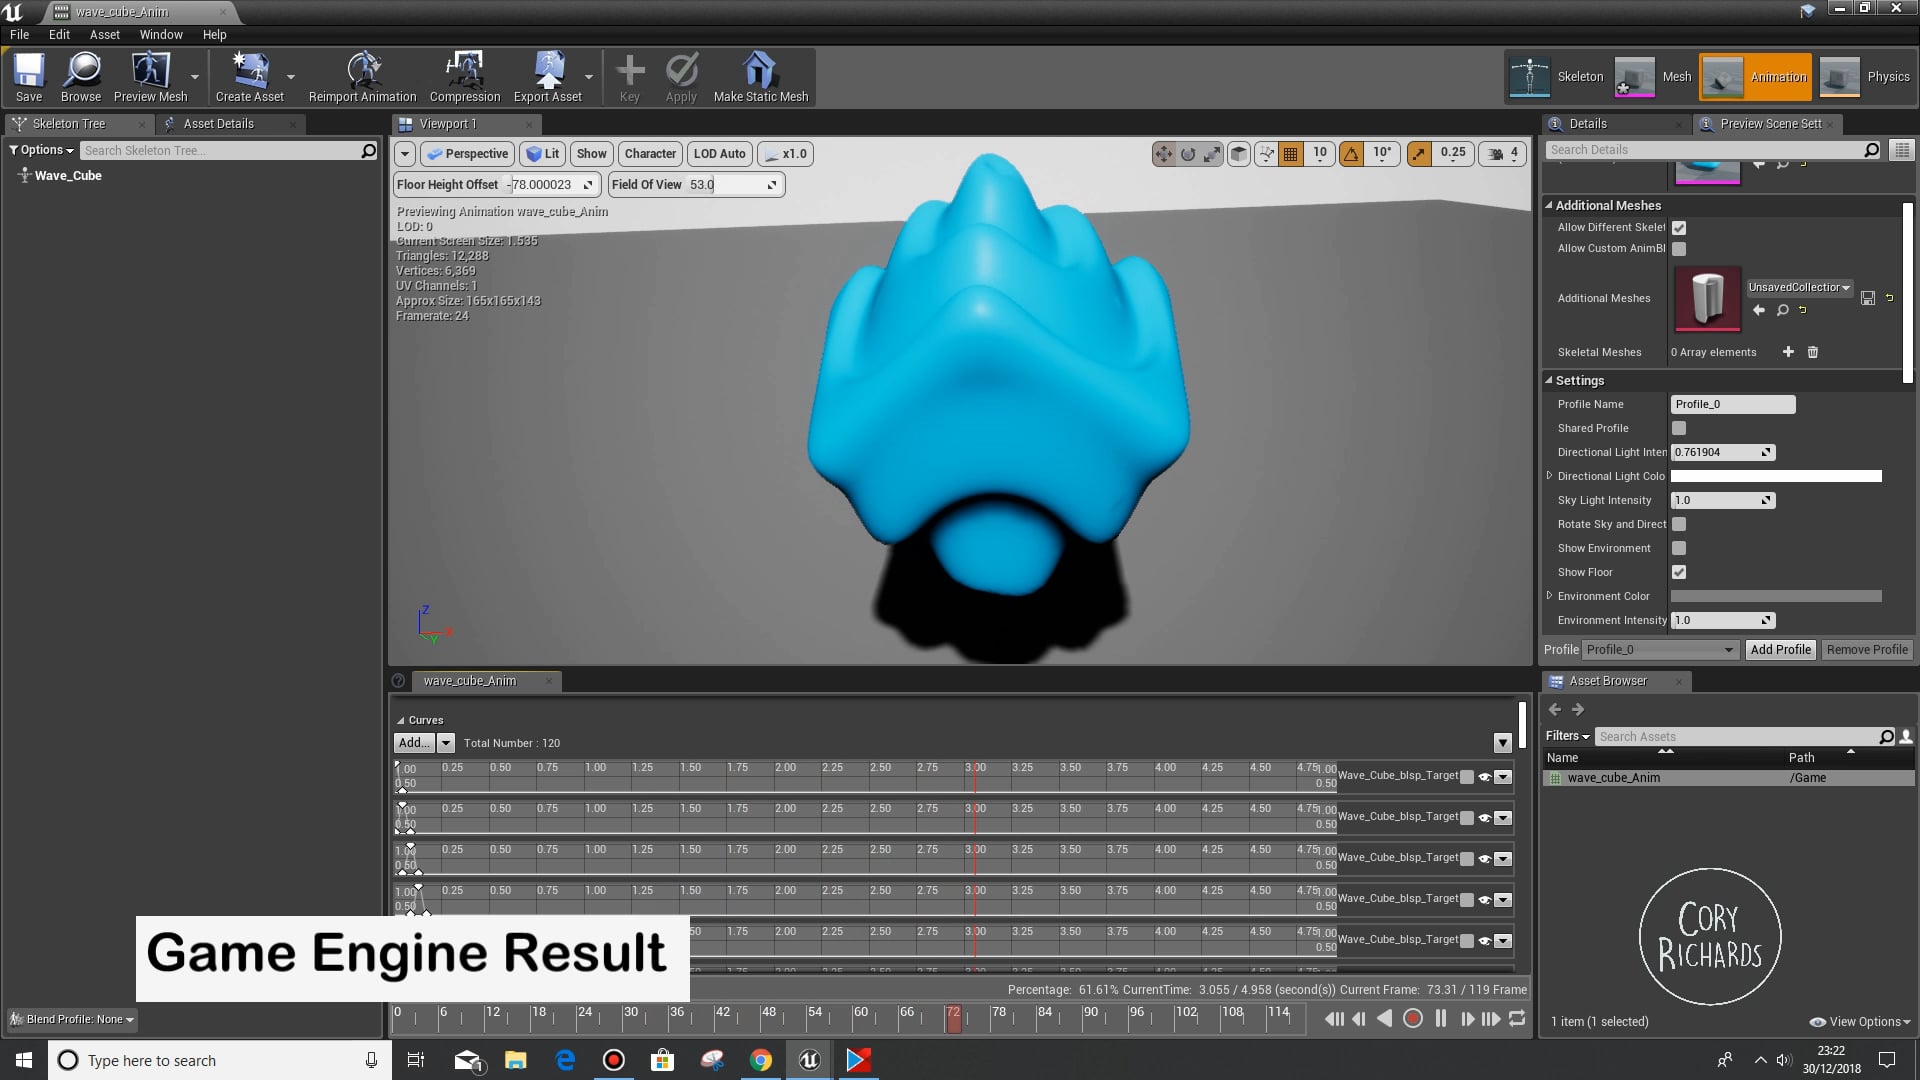Switch to the Asset Details tab
The width and height of the screenshot is (1920, 1080).
point(218,124)
